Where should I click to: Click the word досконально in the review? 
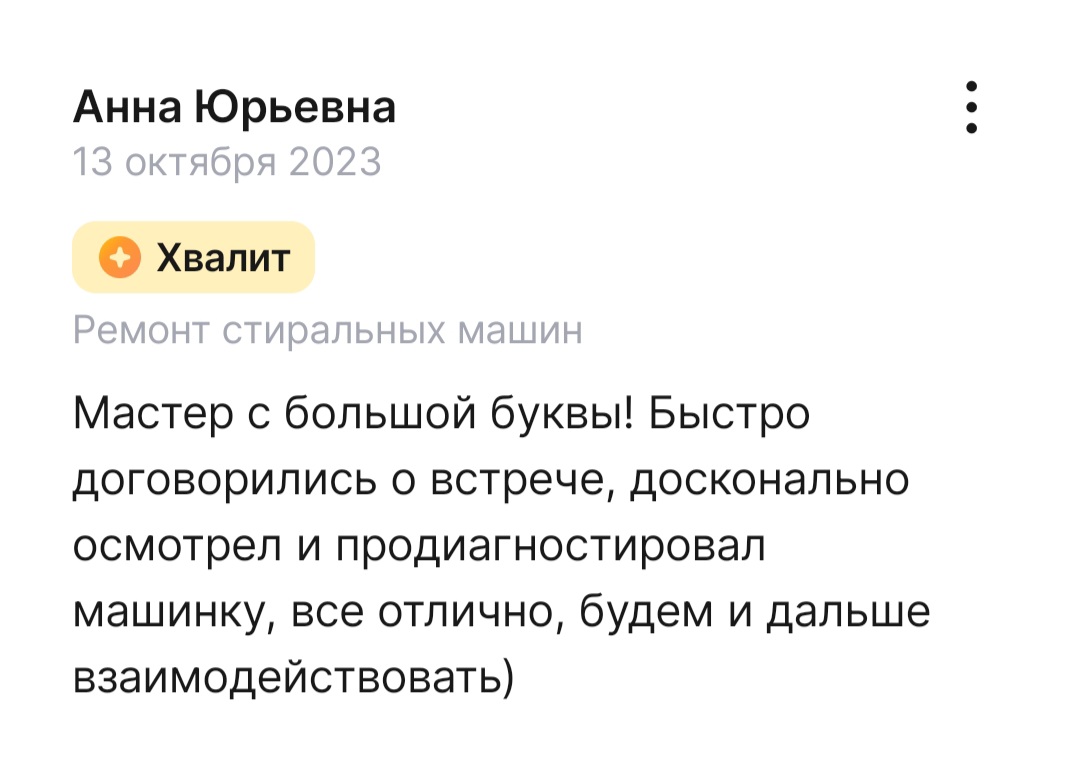[x=769, y=481]
